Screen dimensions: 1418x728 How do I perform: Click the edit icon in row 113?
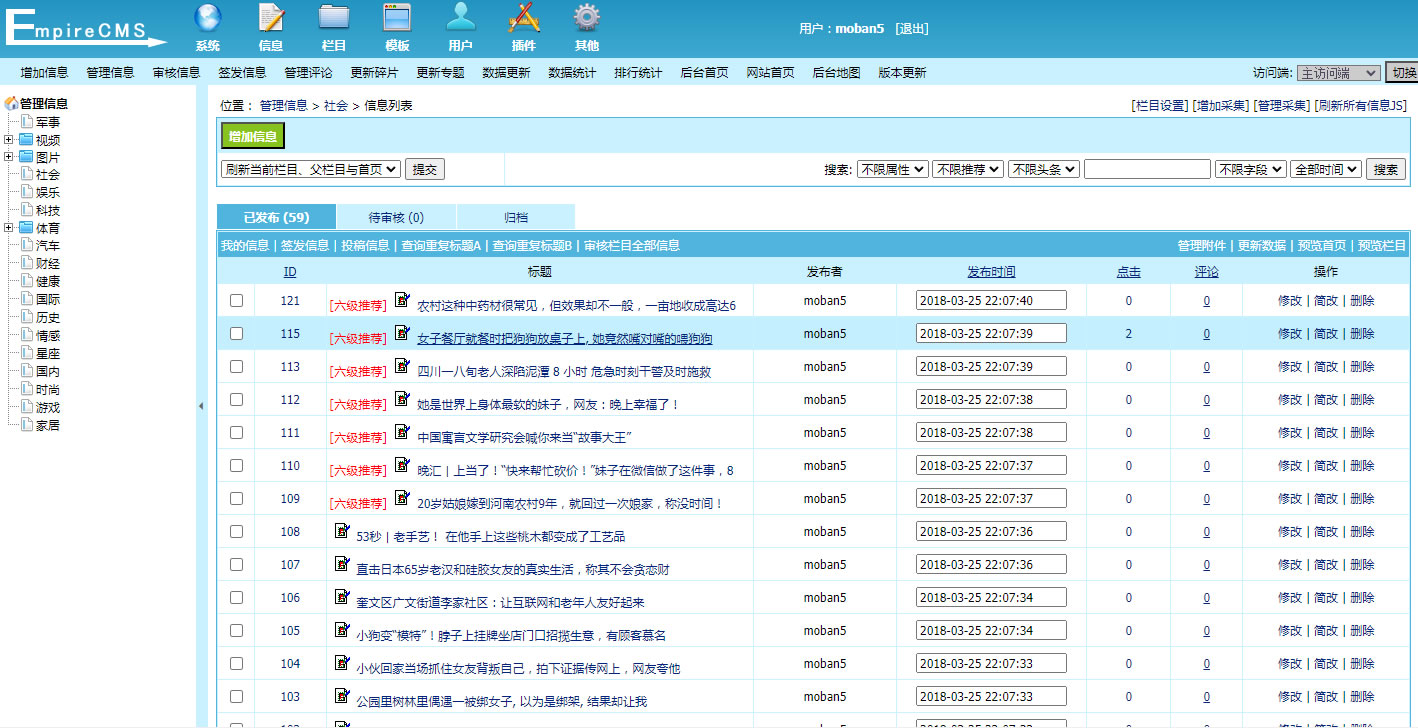[402, 365]
